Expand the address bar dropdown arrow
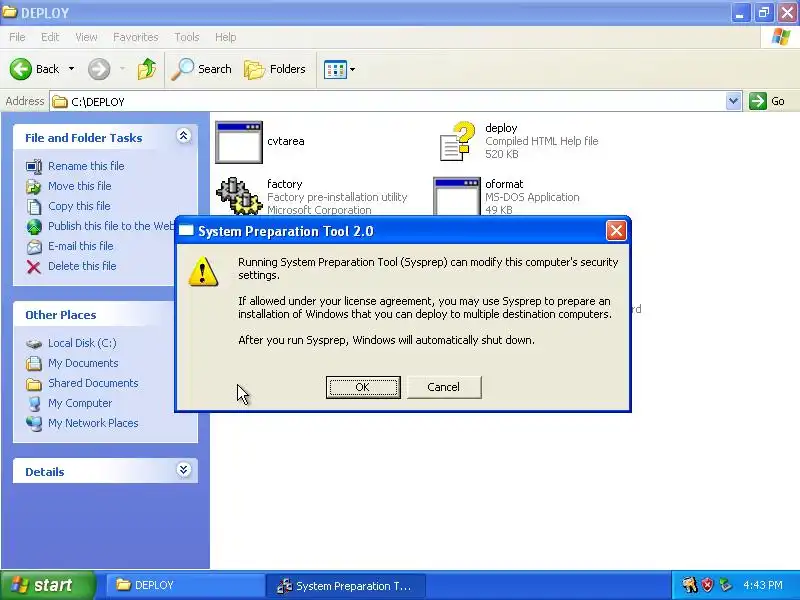 (x=733, y=101)
